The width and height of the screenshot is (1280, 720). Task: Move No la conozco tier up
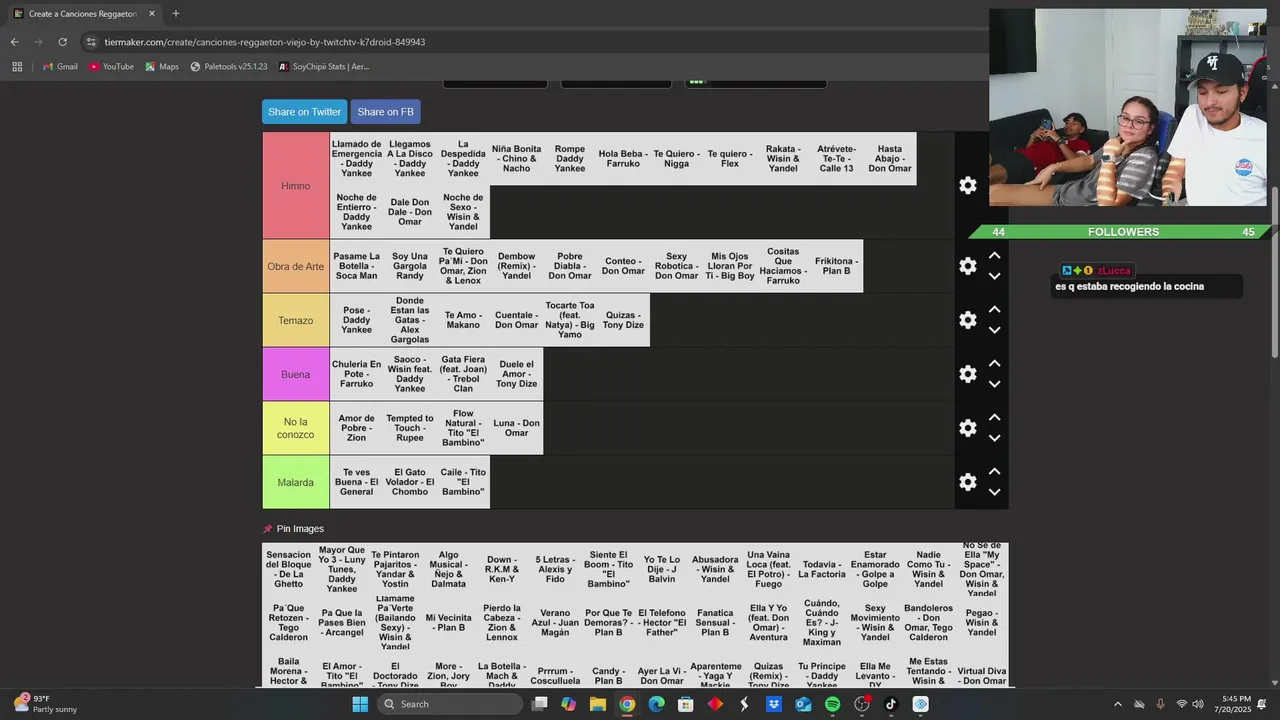[994, 418]
